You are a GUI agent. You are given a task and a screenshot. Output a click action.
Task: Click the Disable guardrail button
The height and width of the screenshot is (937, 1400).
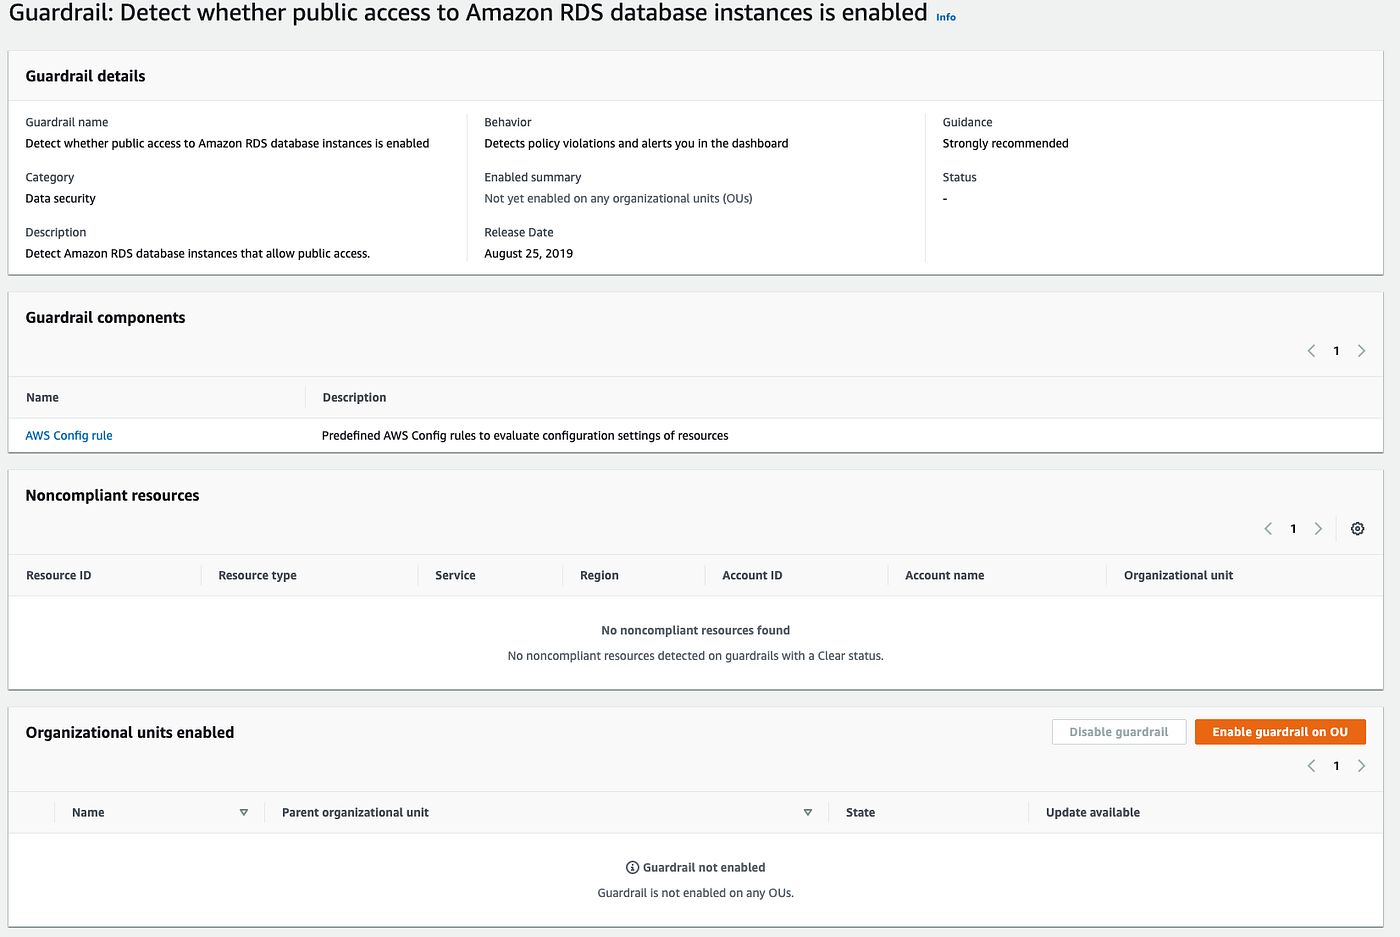pos(1118,731)
